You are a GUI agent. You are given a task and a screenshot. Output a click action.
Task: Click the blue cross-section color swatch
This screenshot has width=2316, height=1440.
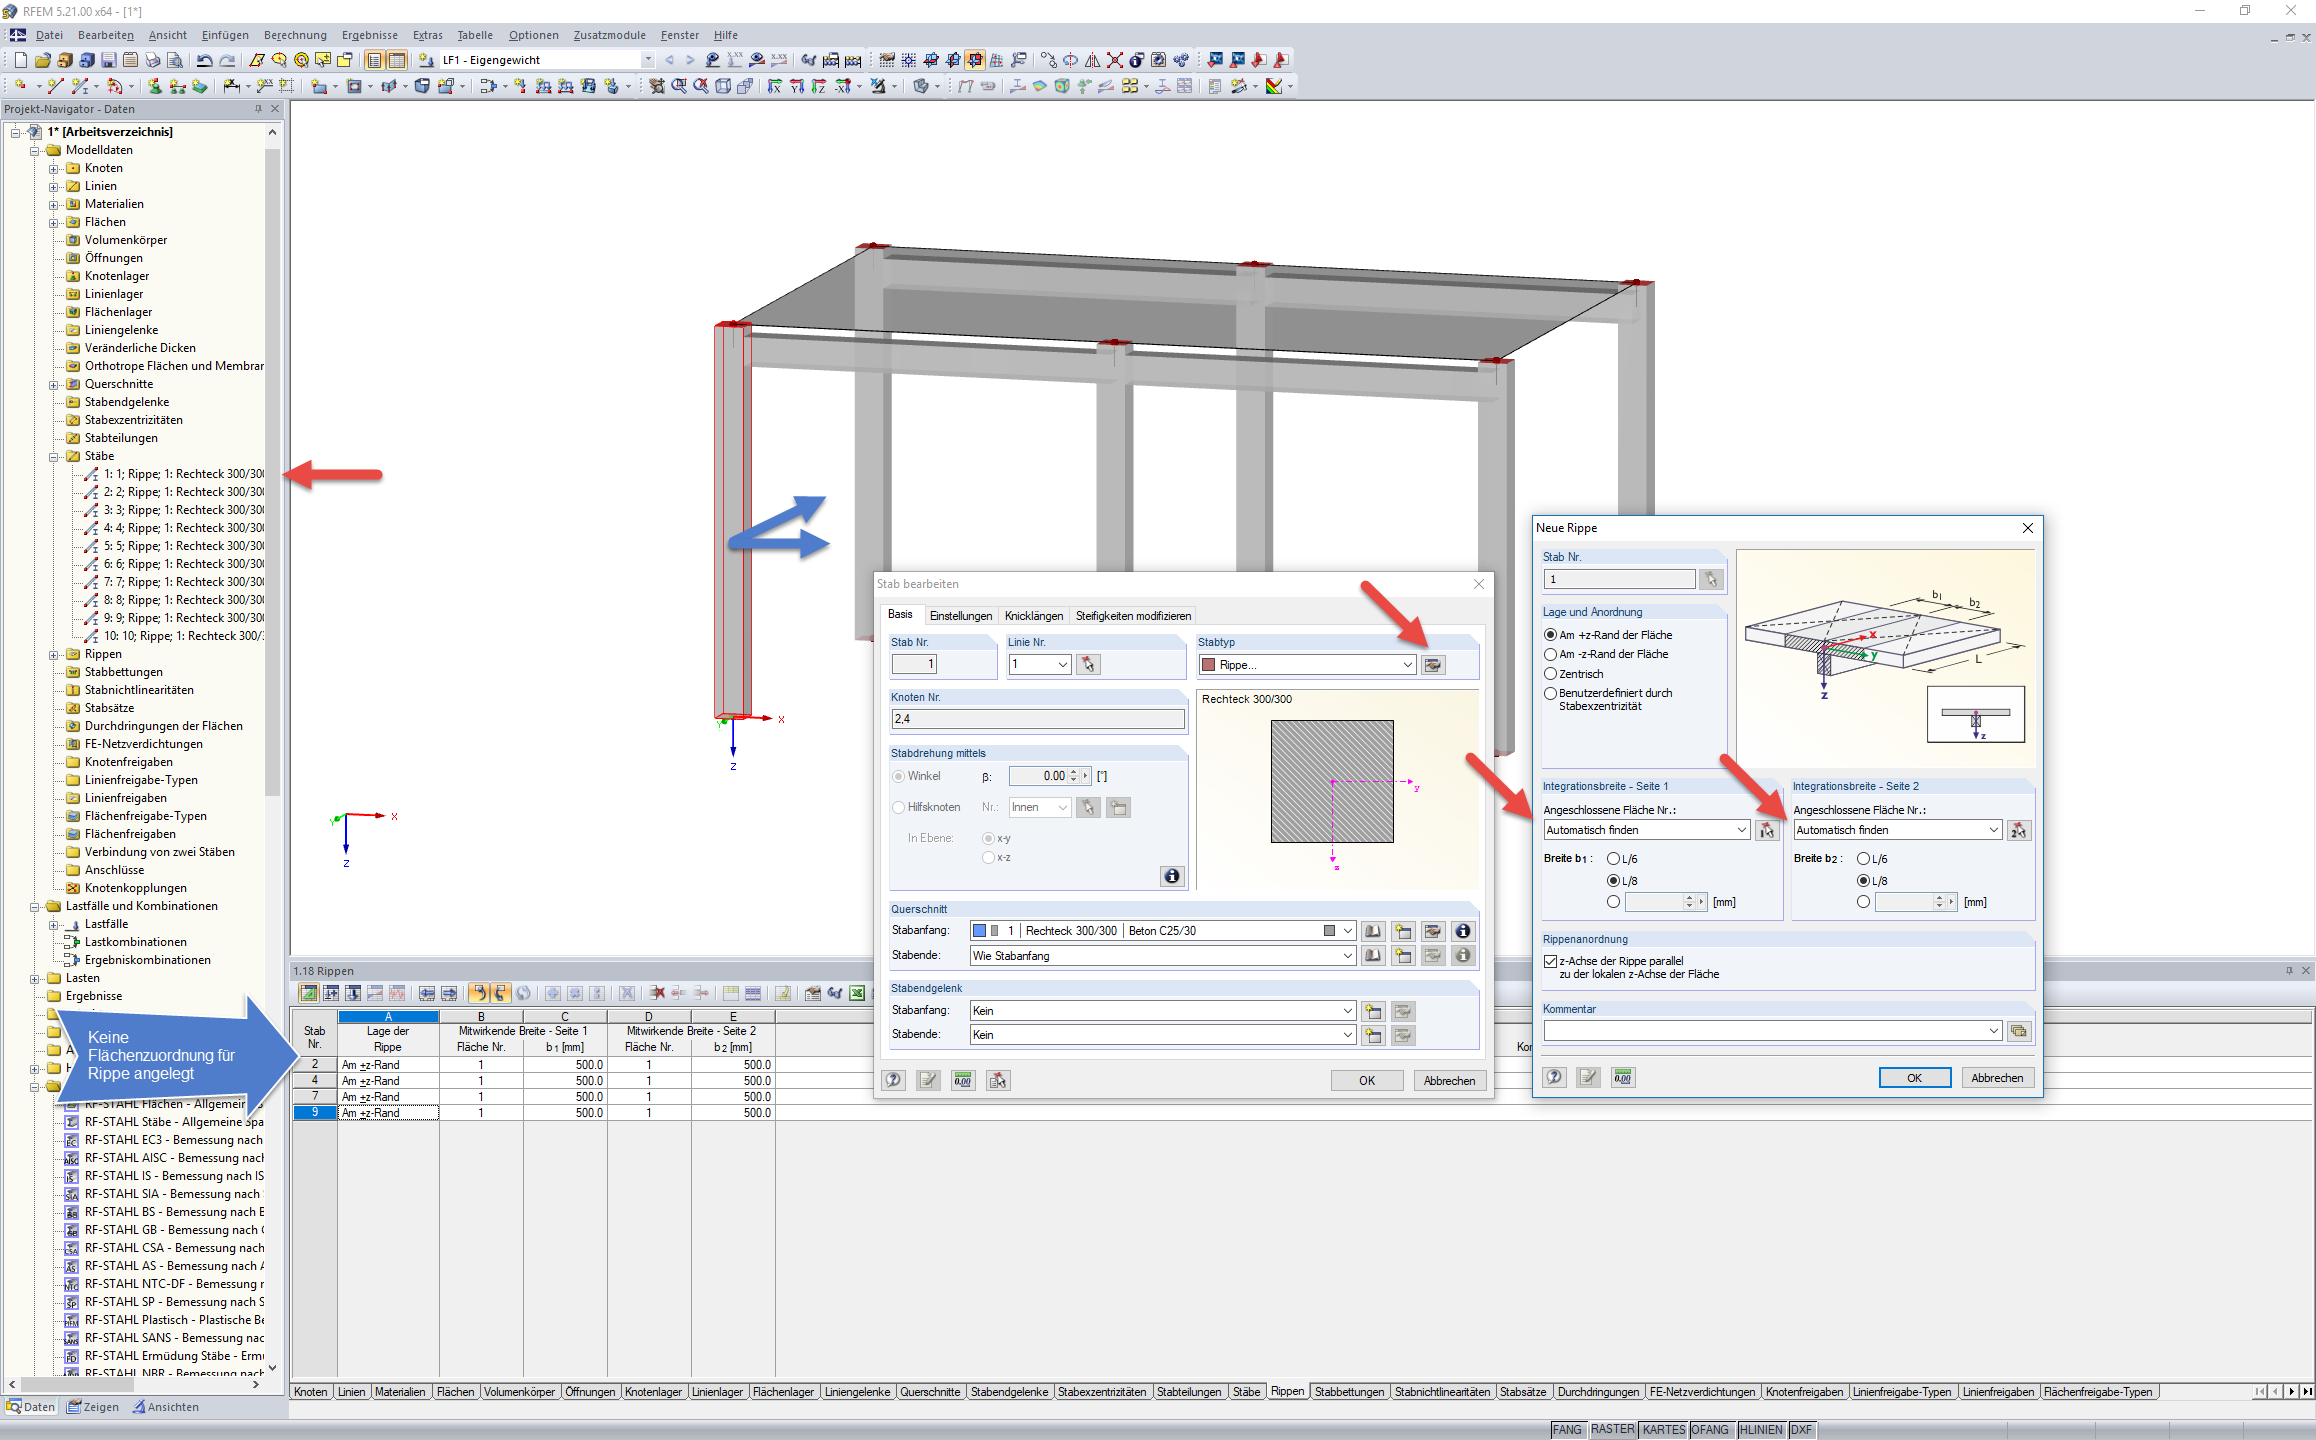coord(979,931)
